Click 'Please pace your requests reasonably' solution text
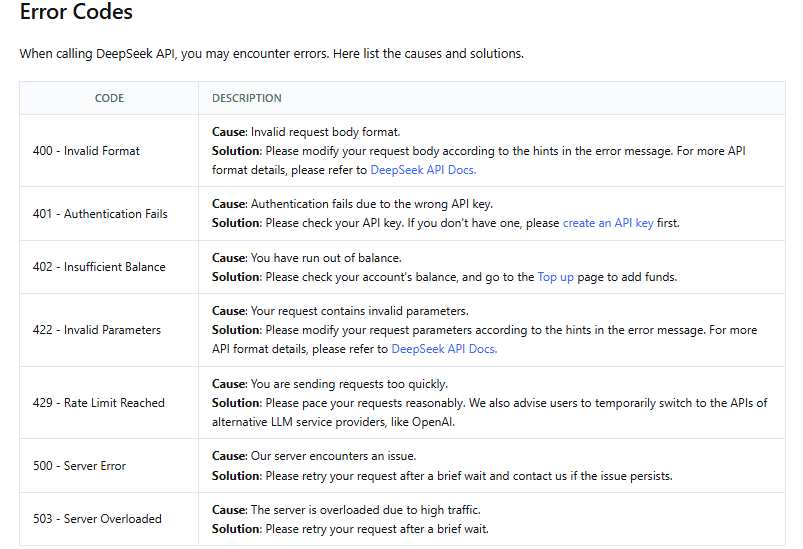Image resolution: width=803 pixels, height=549 pixels. tap(365, 404)
